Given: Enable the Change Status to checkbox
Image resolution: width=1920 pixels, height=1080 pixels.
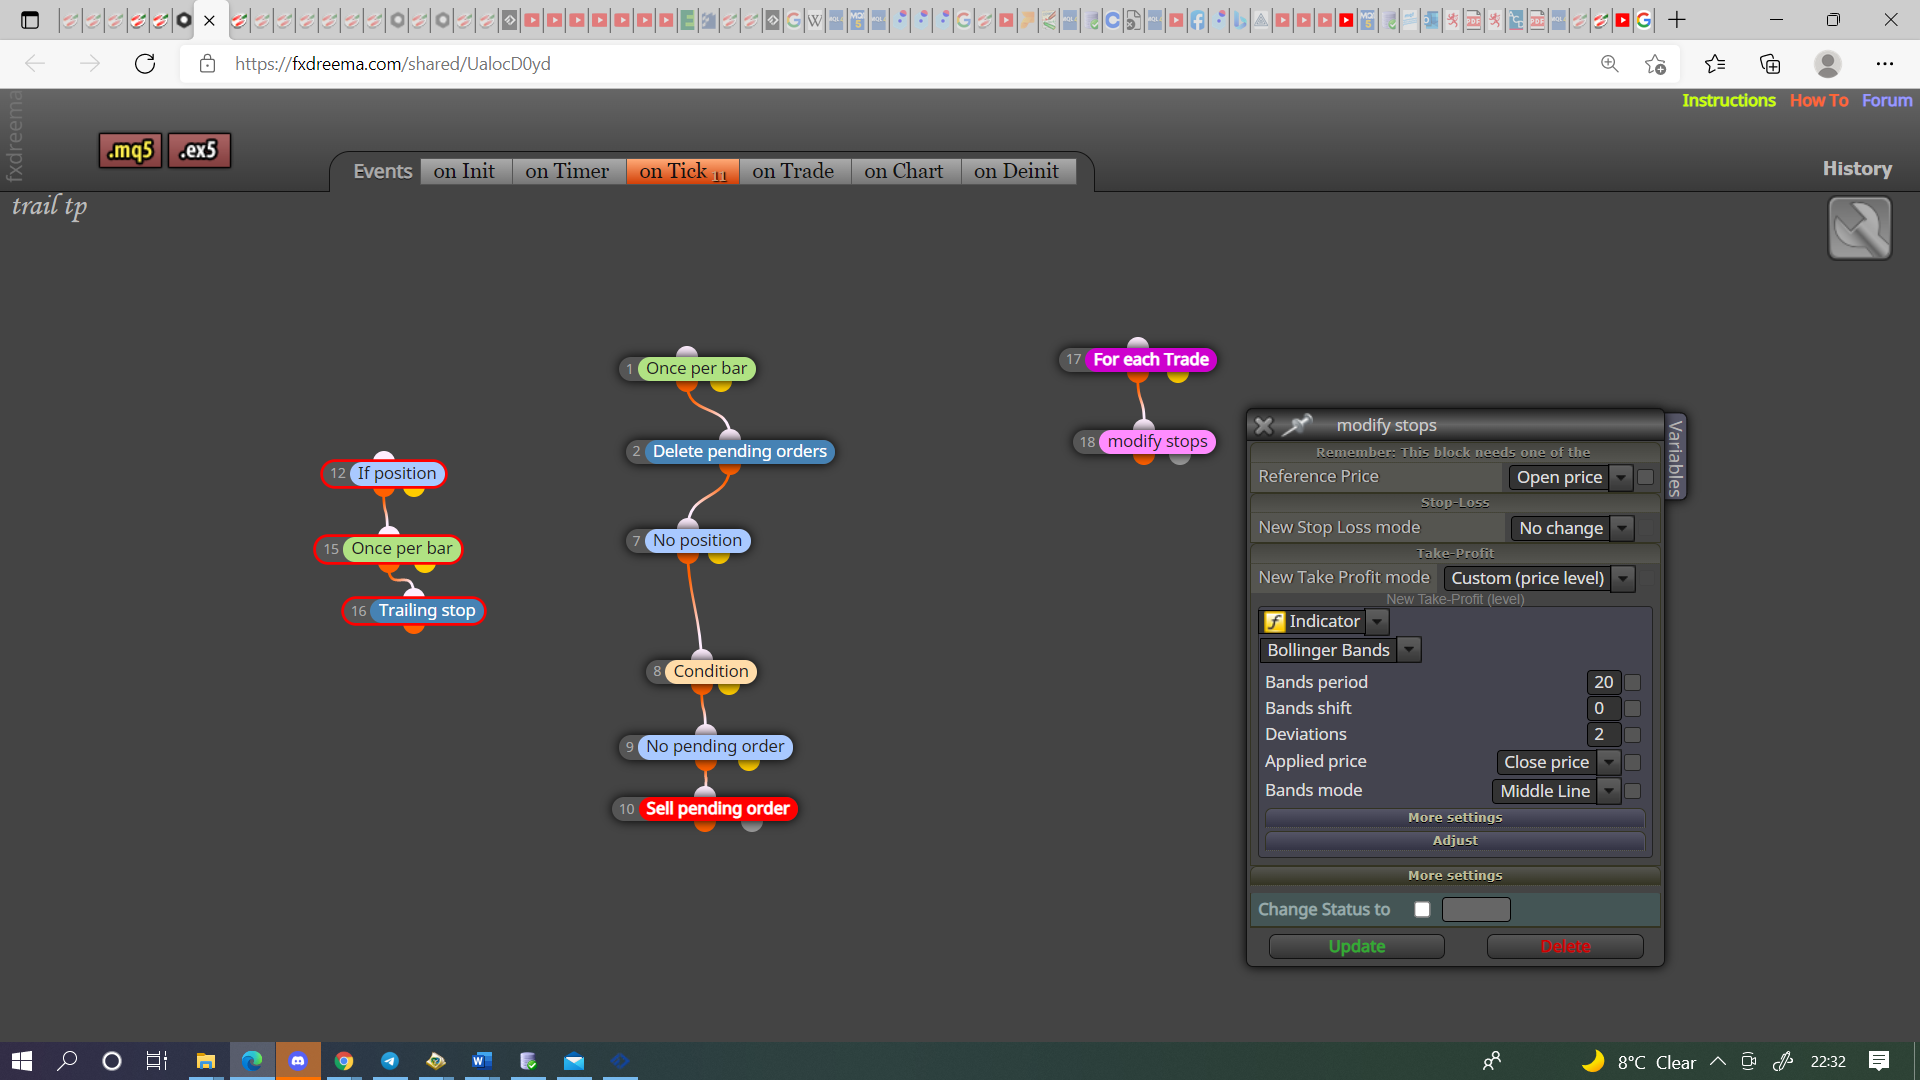Looking at the screenshot, I should pos(1422,910).
